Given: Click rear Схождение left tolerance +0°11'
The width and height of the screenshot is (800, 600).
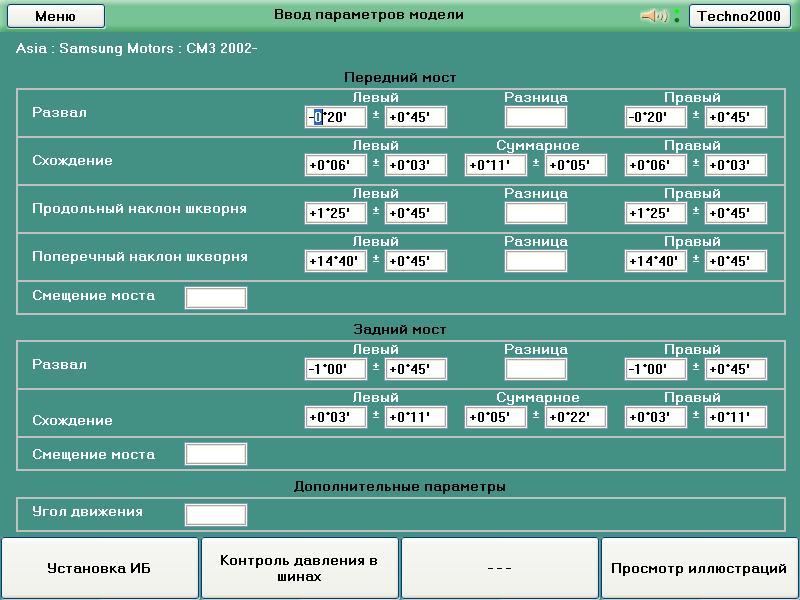Looking at the screenshot, I should (416, 417).
